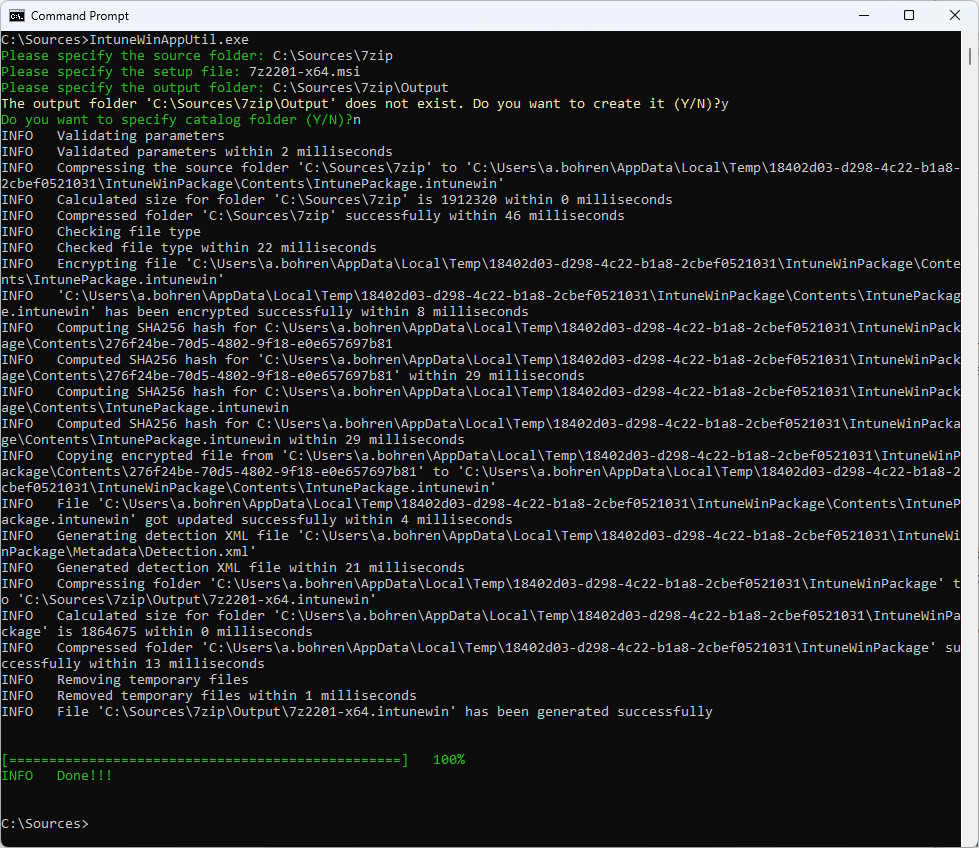Click the Command Prompt icon in title bar
The image size is (979, 848).
point(16,16)
